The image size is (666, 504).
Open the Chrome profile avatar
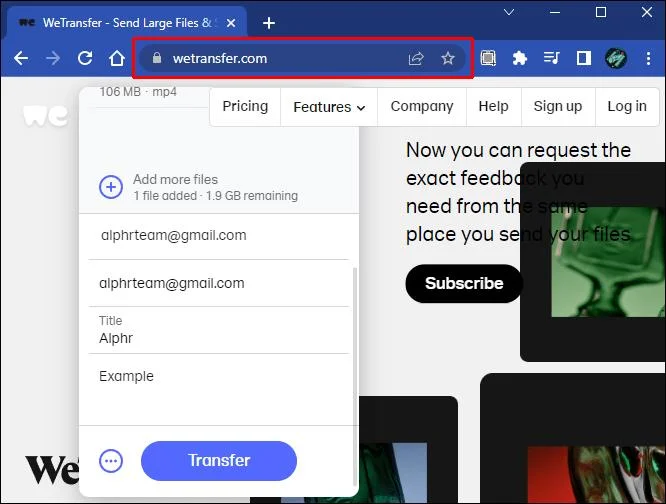pos(616,58)
